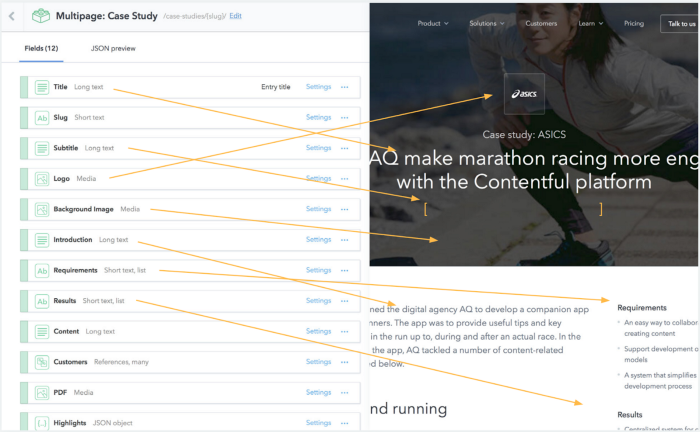The image size is (700, 432).
Task: Click the ASICS logo on the preview
Action: coord(524,94)
